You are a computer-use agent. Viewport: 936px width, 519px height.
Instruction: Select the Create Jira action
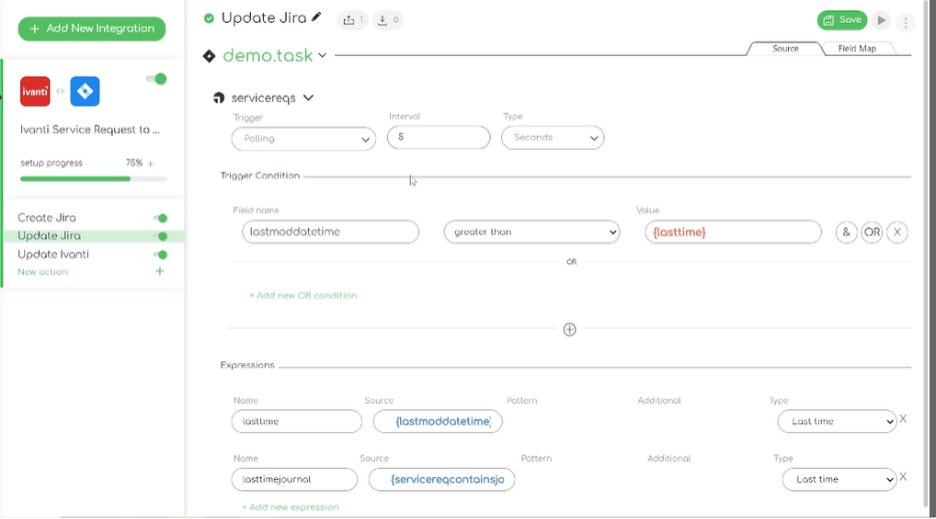tap(47, 218)
